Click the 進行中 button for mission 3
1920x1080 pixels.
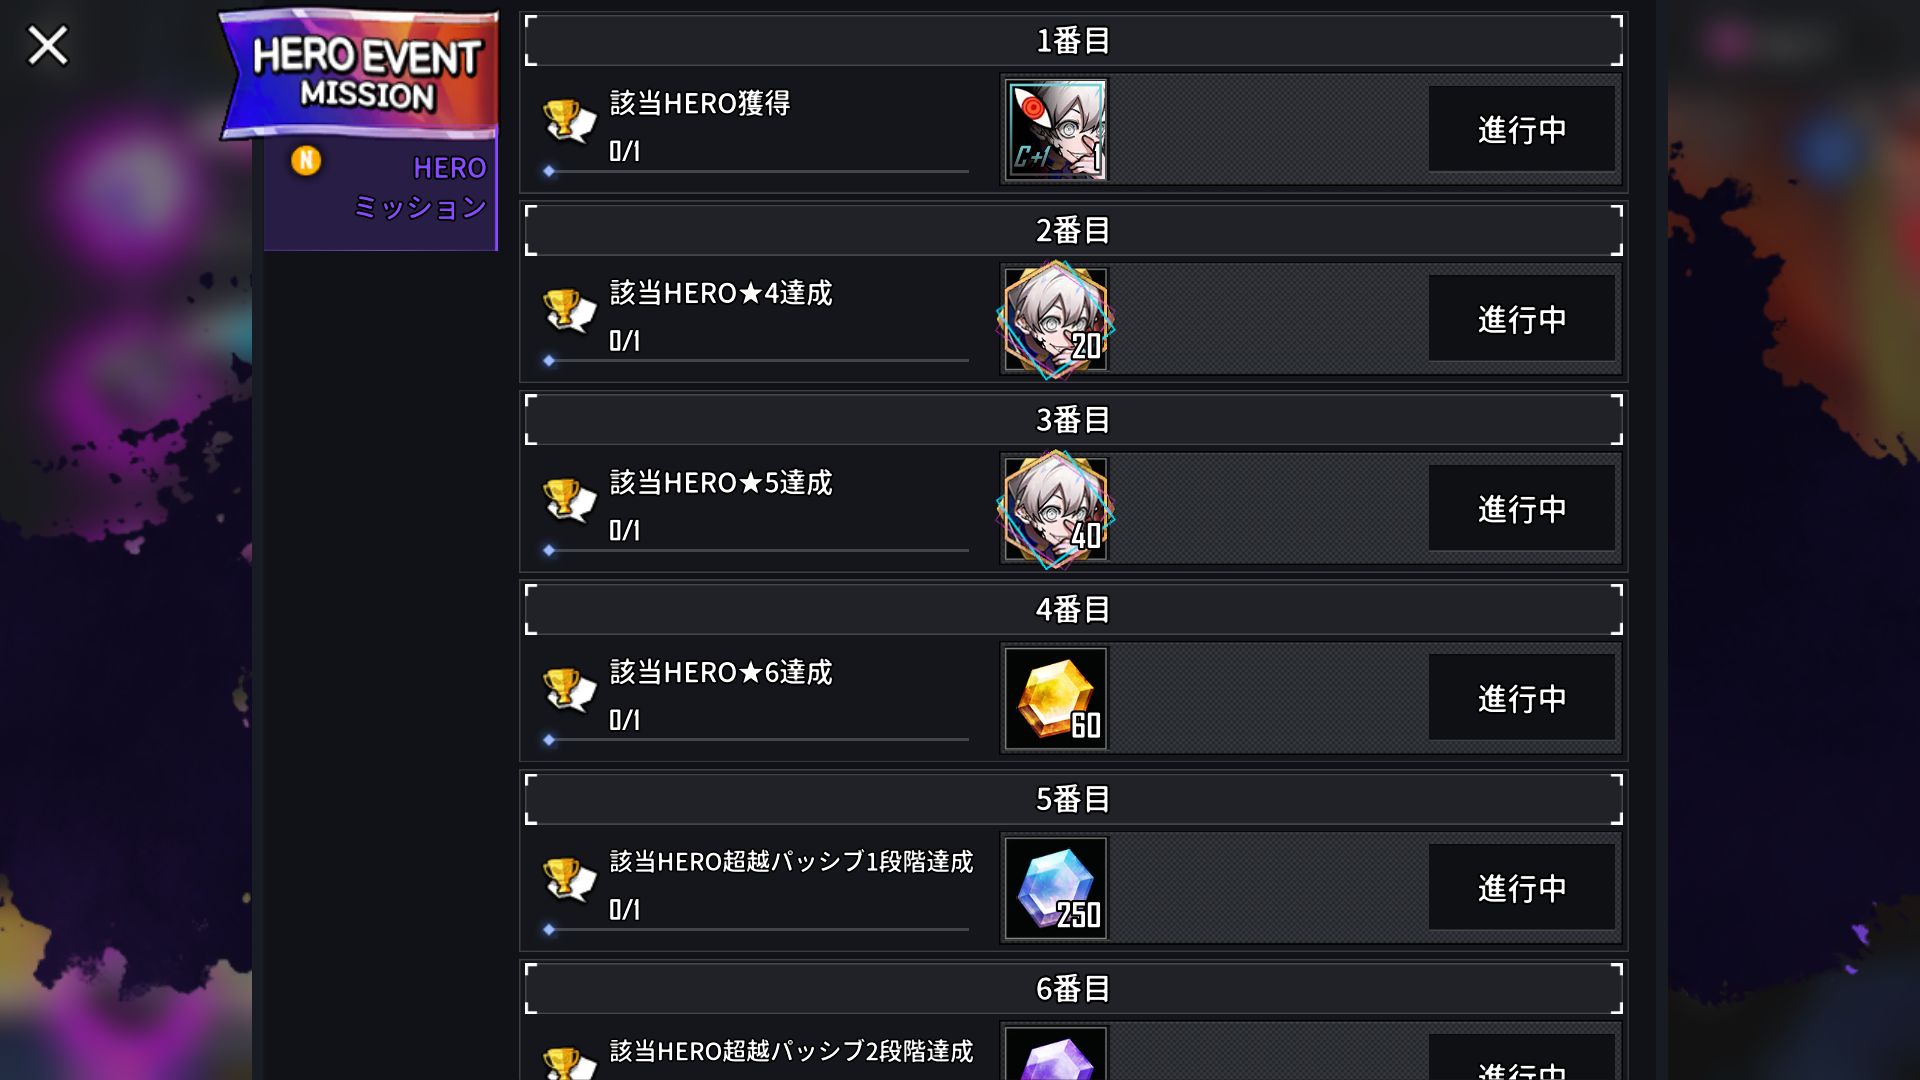tap(1521, 508)
